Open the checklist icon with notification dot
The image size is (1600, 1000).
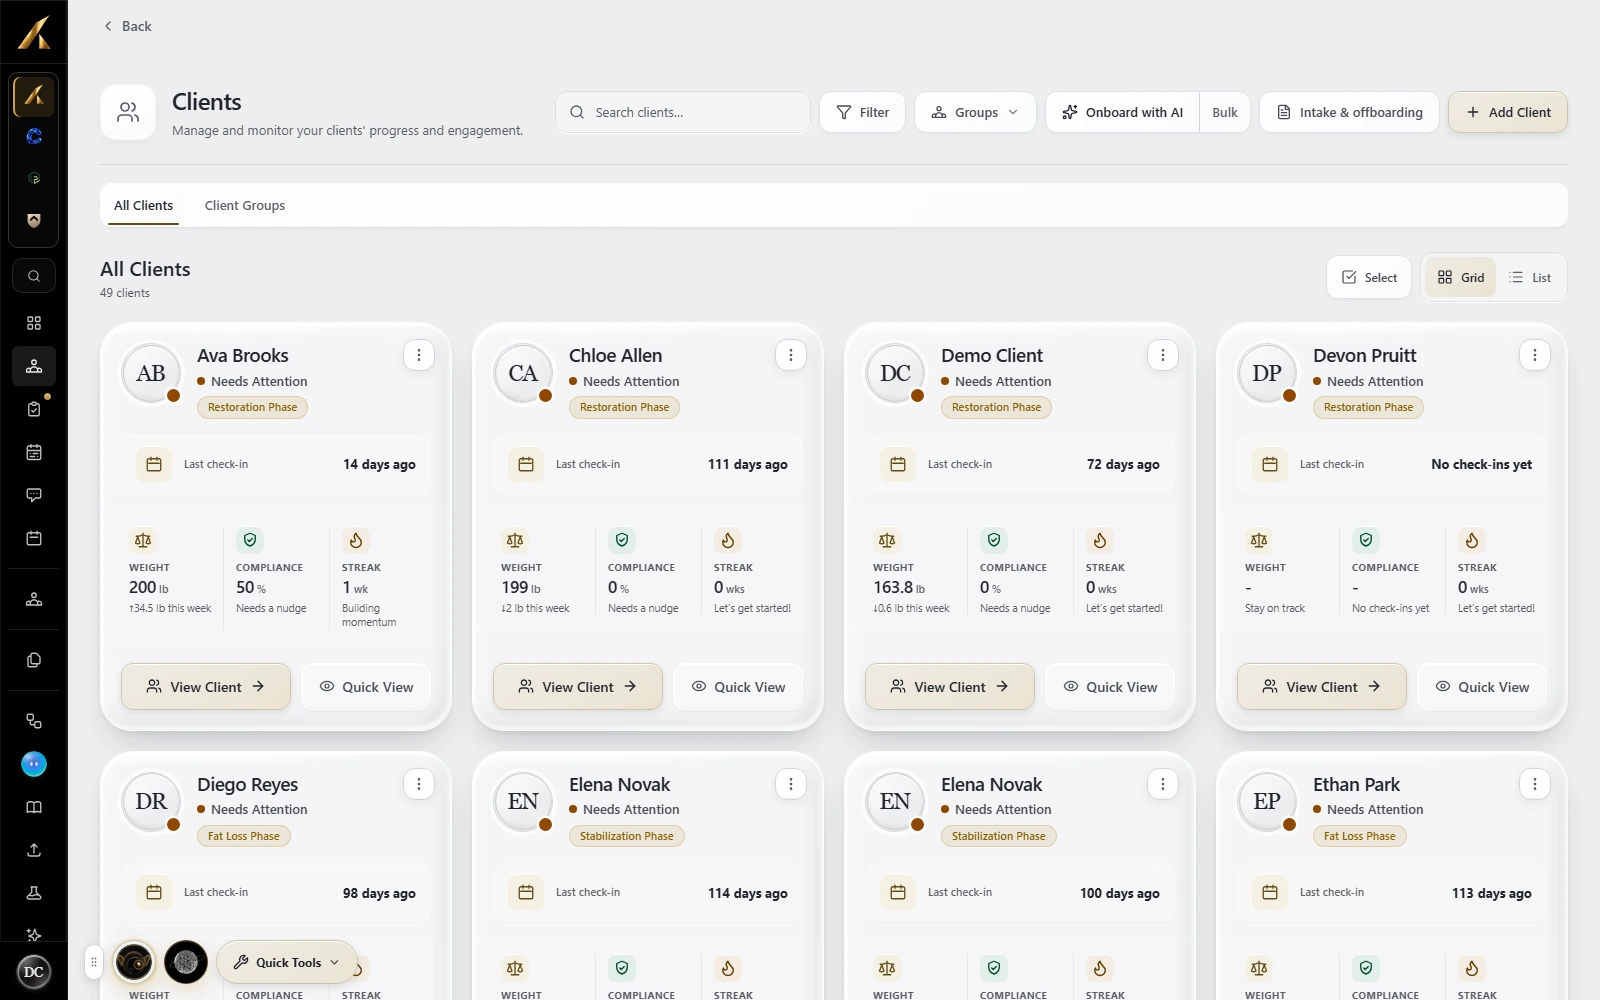click(x=34, y=409)
